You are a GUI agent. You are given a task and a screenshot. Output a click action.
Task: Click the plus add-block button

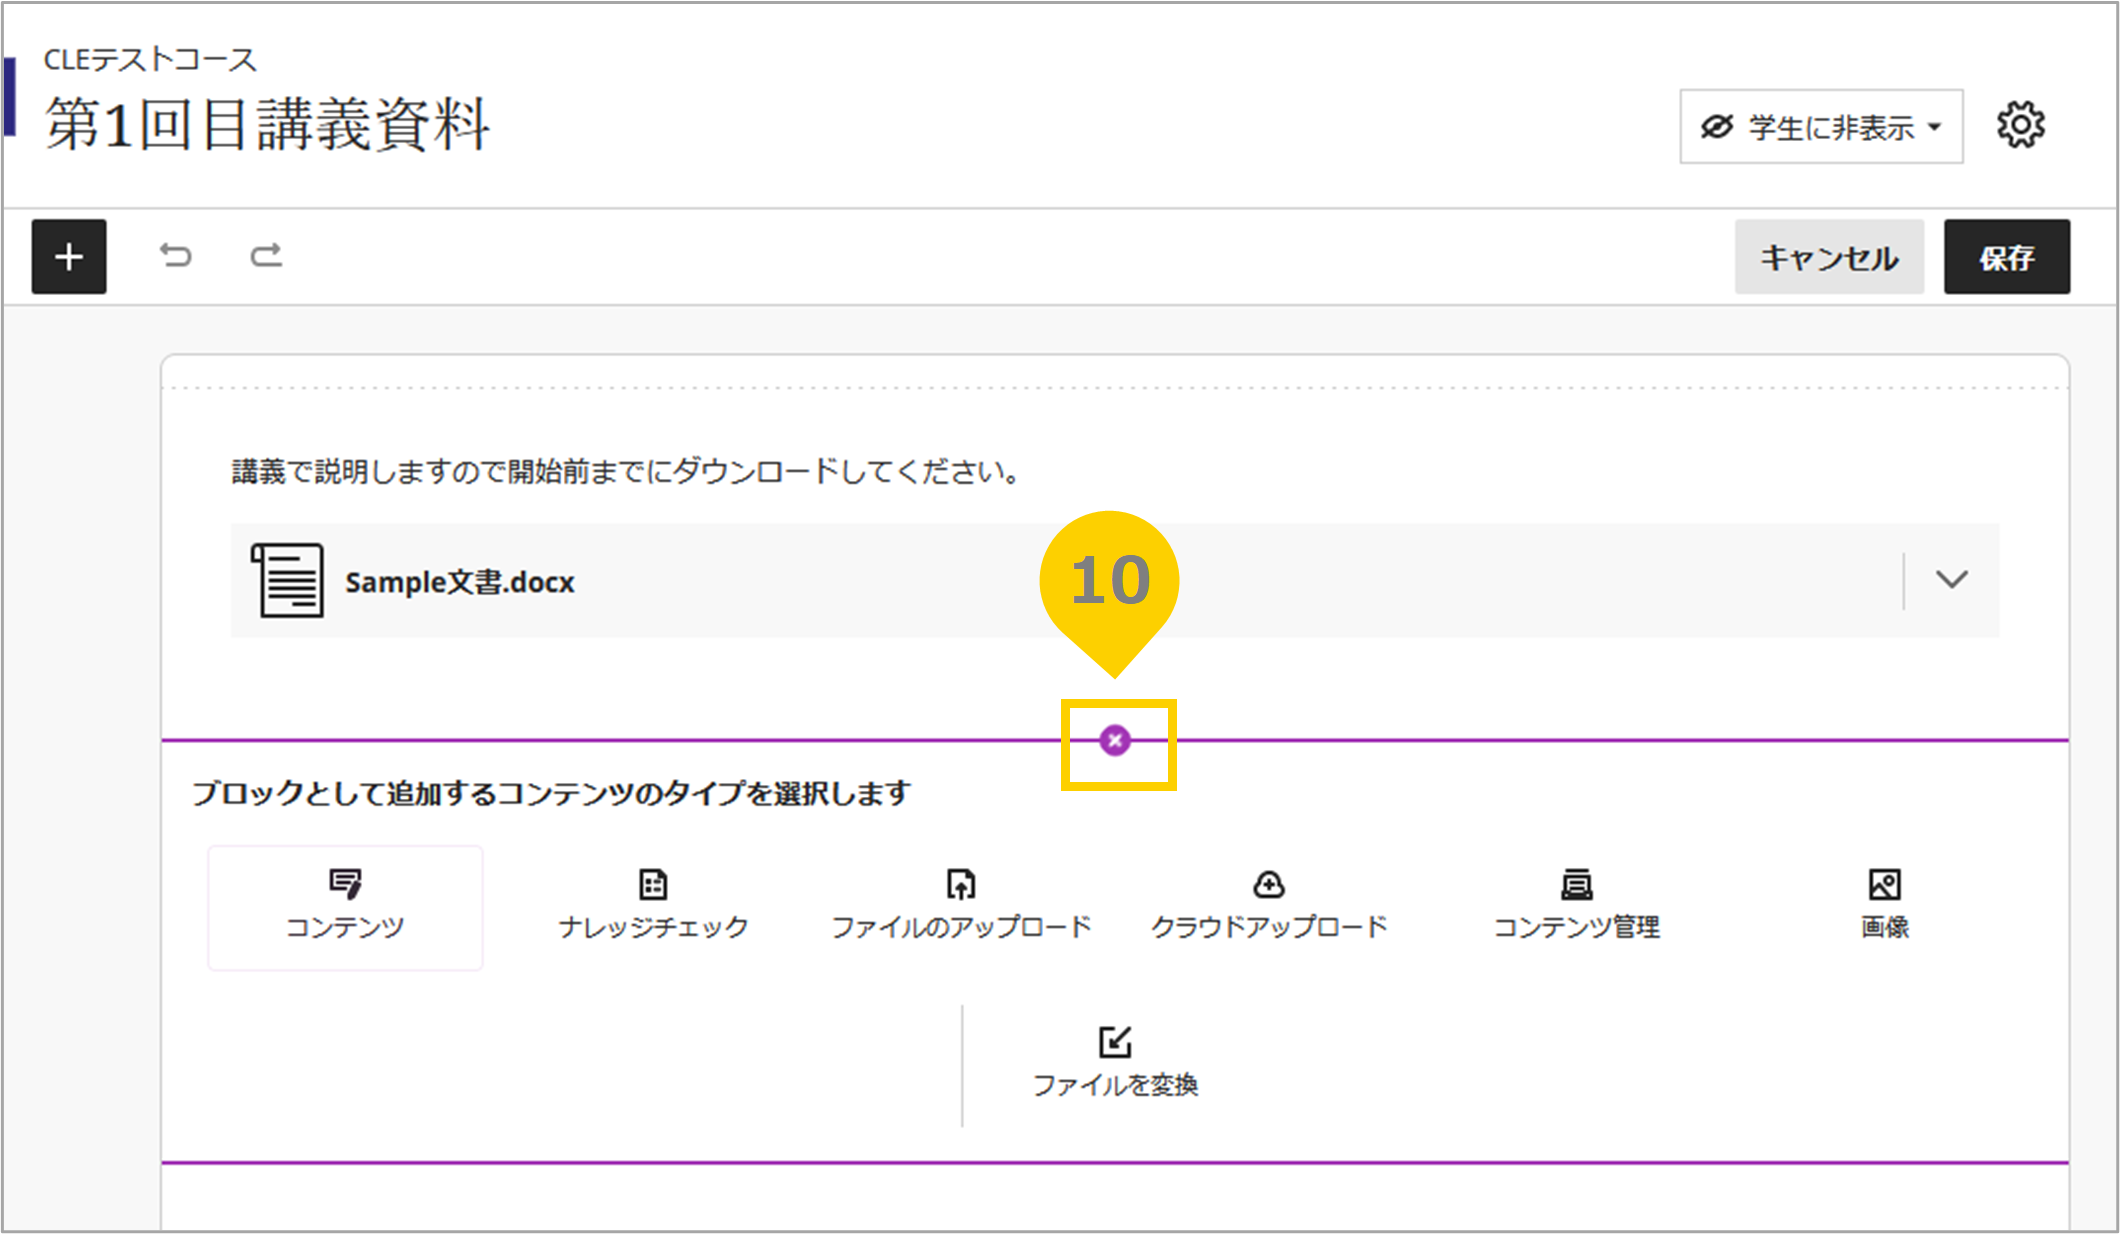coord(69,257)
